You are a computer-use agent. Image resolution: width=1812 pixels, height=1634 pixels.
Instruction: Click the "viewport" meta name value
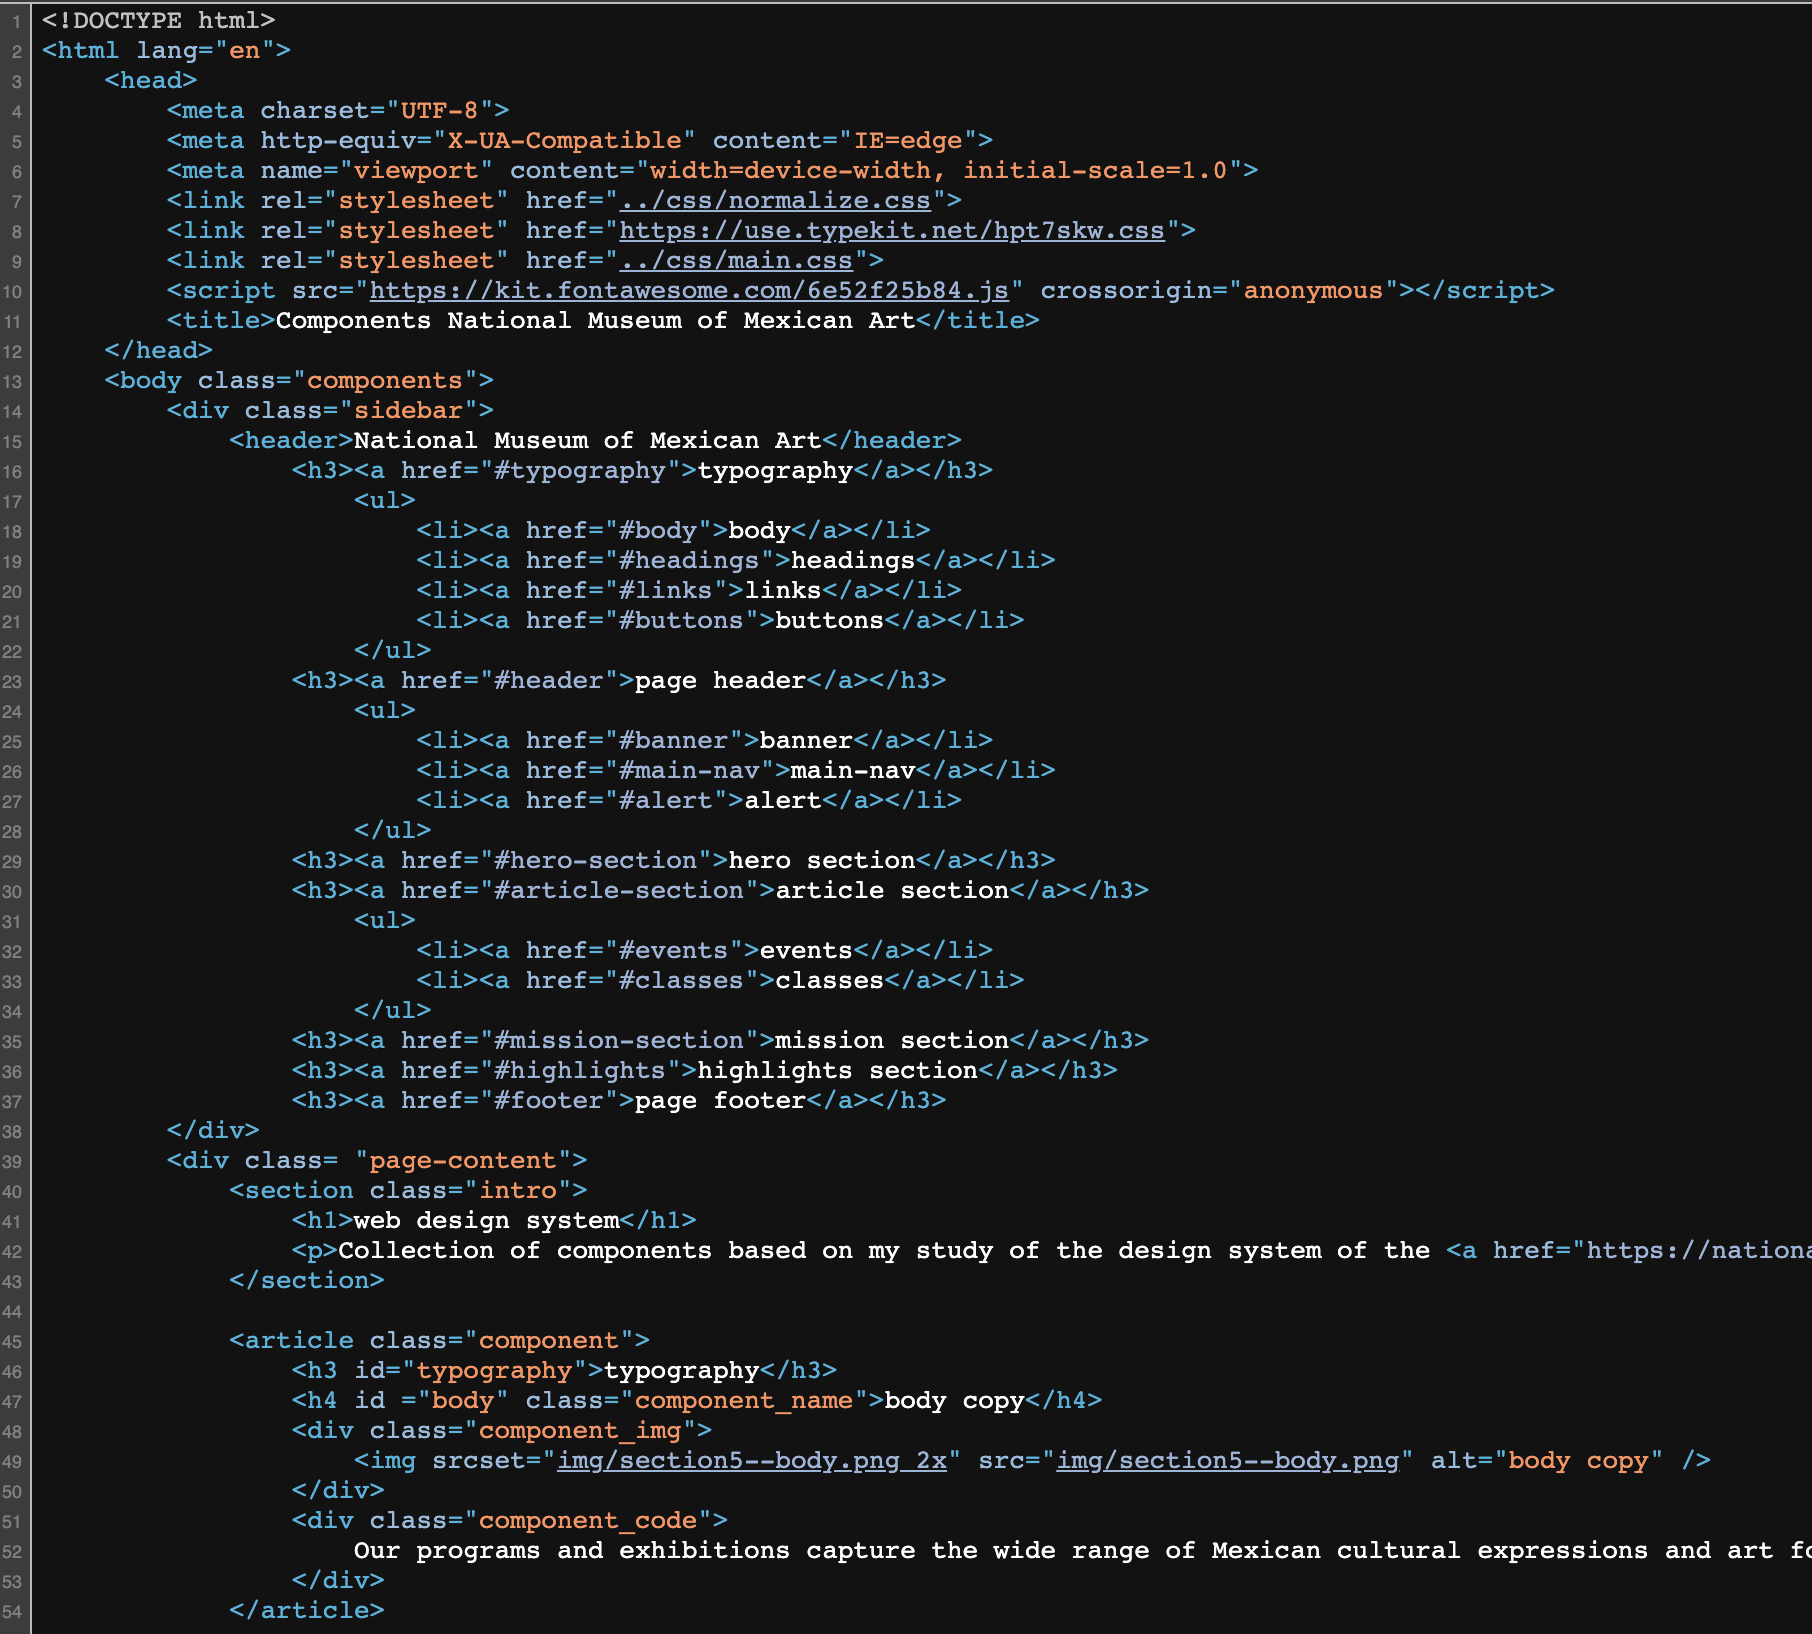point(416,170)
